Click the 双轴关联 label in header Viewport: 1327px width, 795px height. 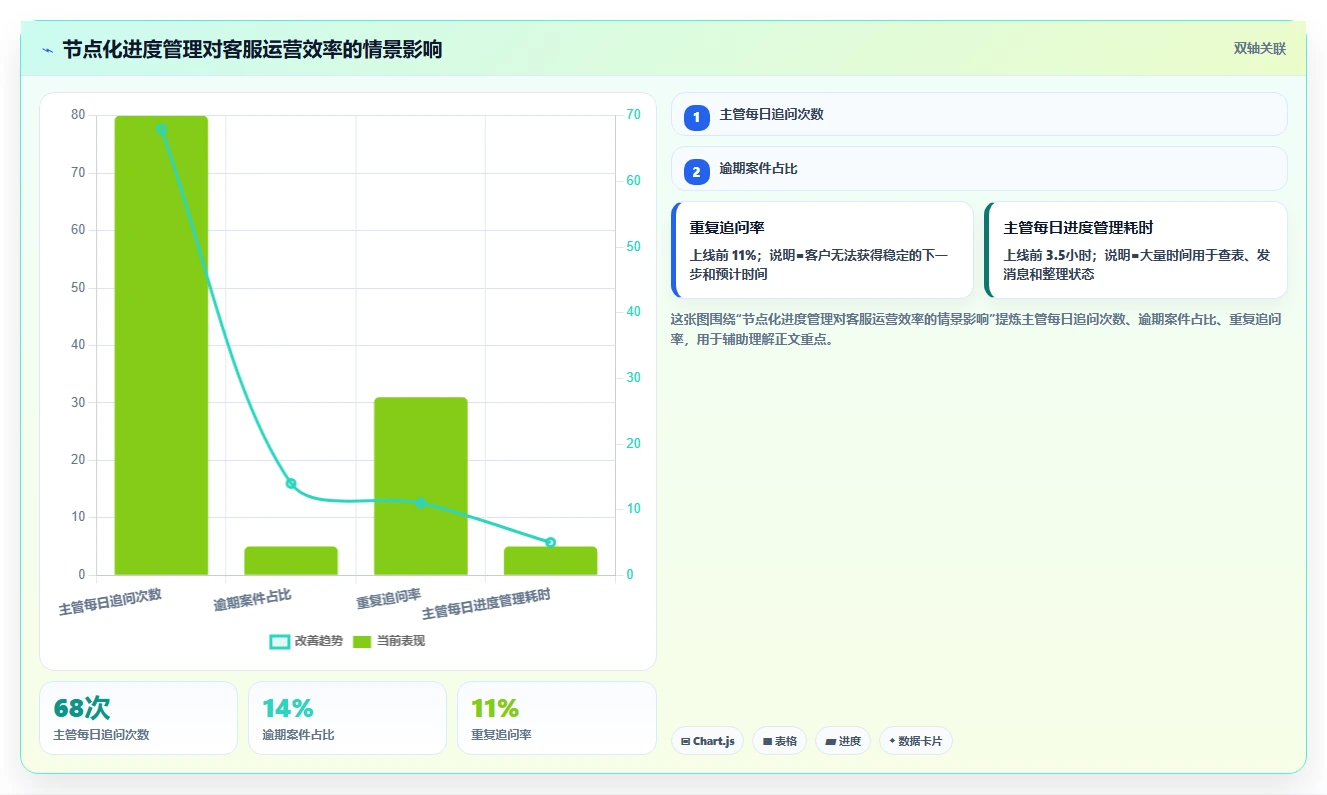click(1260, 49)
